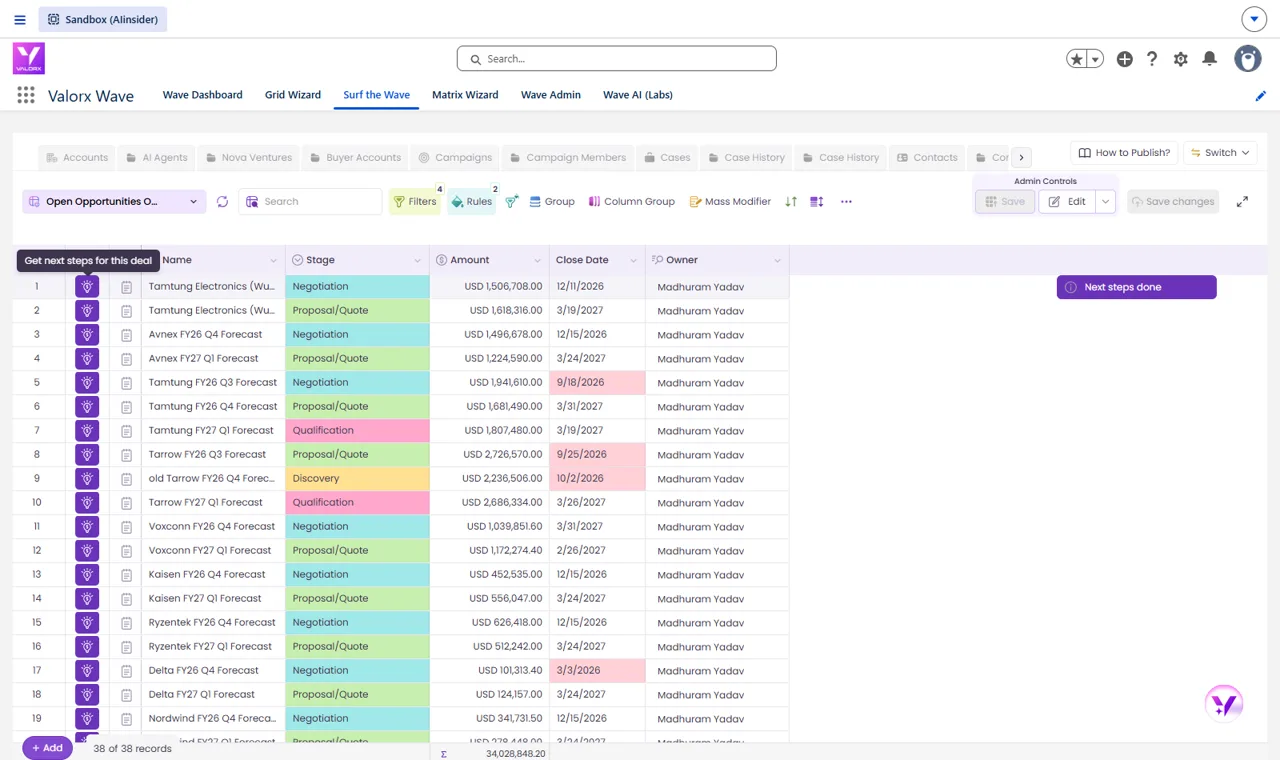This screenshot has height=760, width=1280.
Task: Click the How to Publish? button
Action: point(1123,153)
